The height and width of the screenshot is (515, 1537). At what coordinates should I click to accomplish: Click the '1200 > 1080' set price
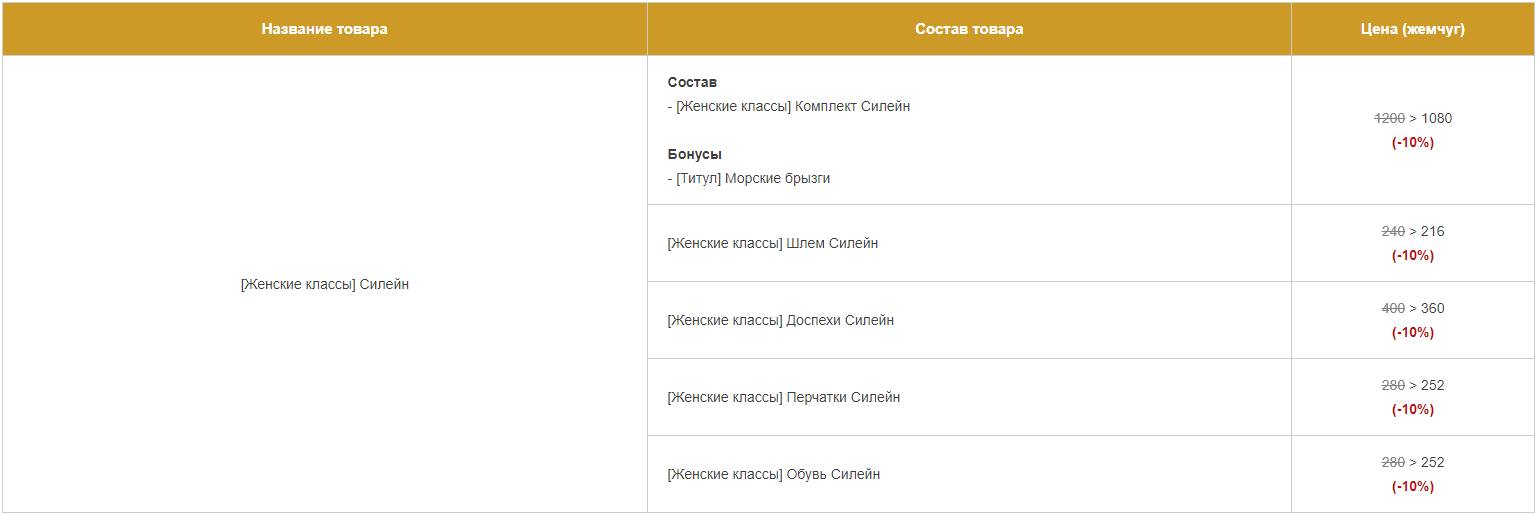(1413, 118)
